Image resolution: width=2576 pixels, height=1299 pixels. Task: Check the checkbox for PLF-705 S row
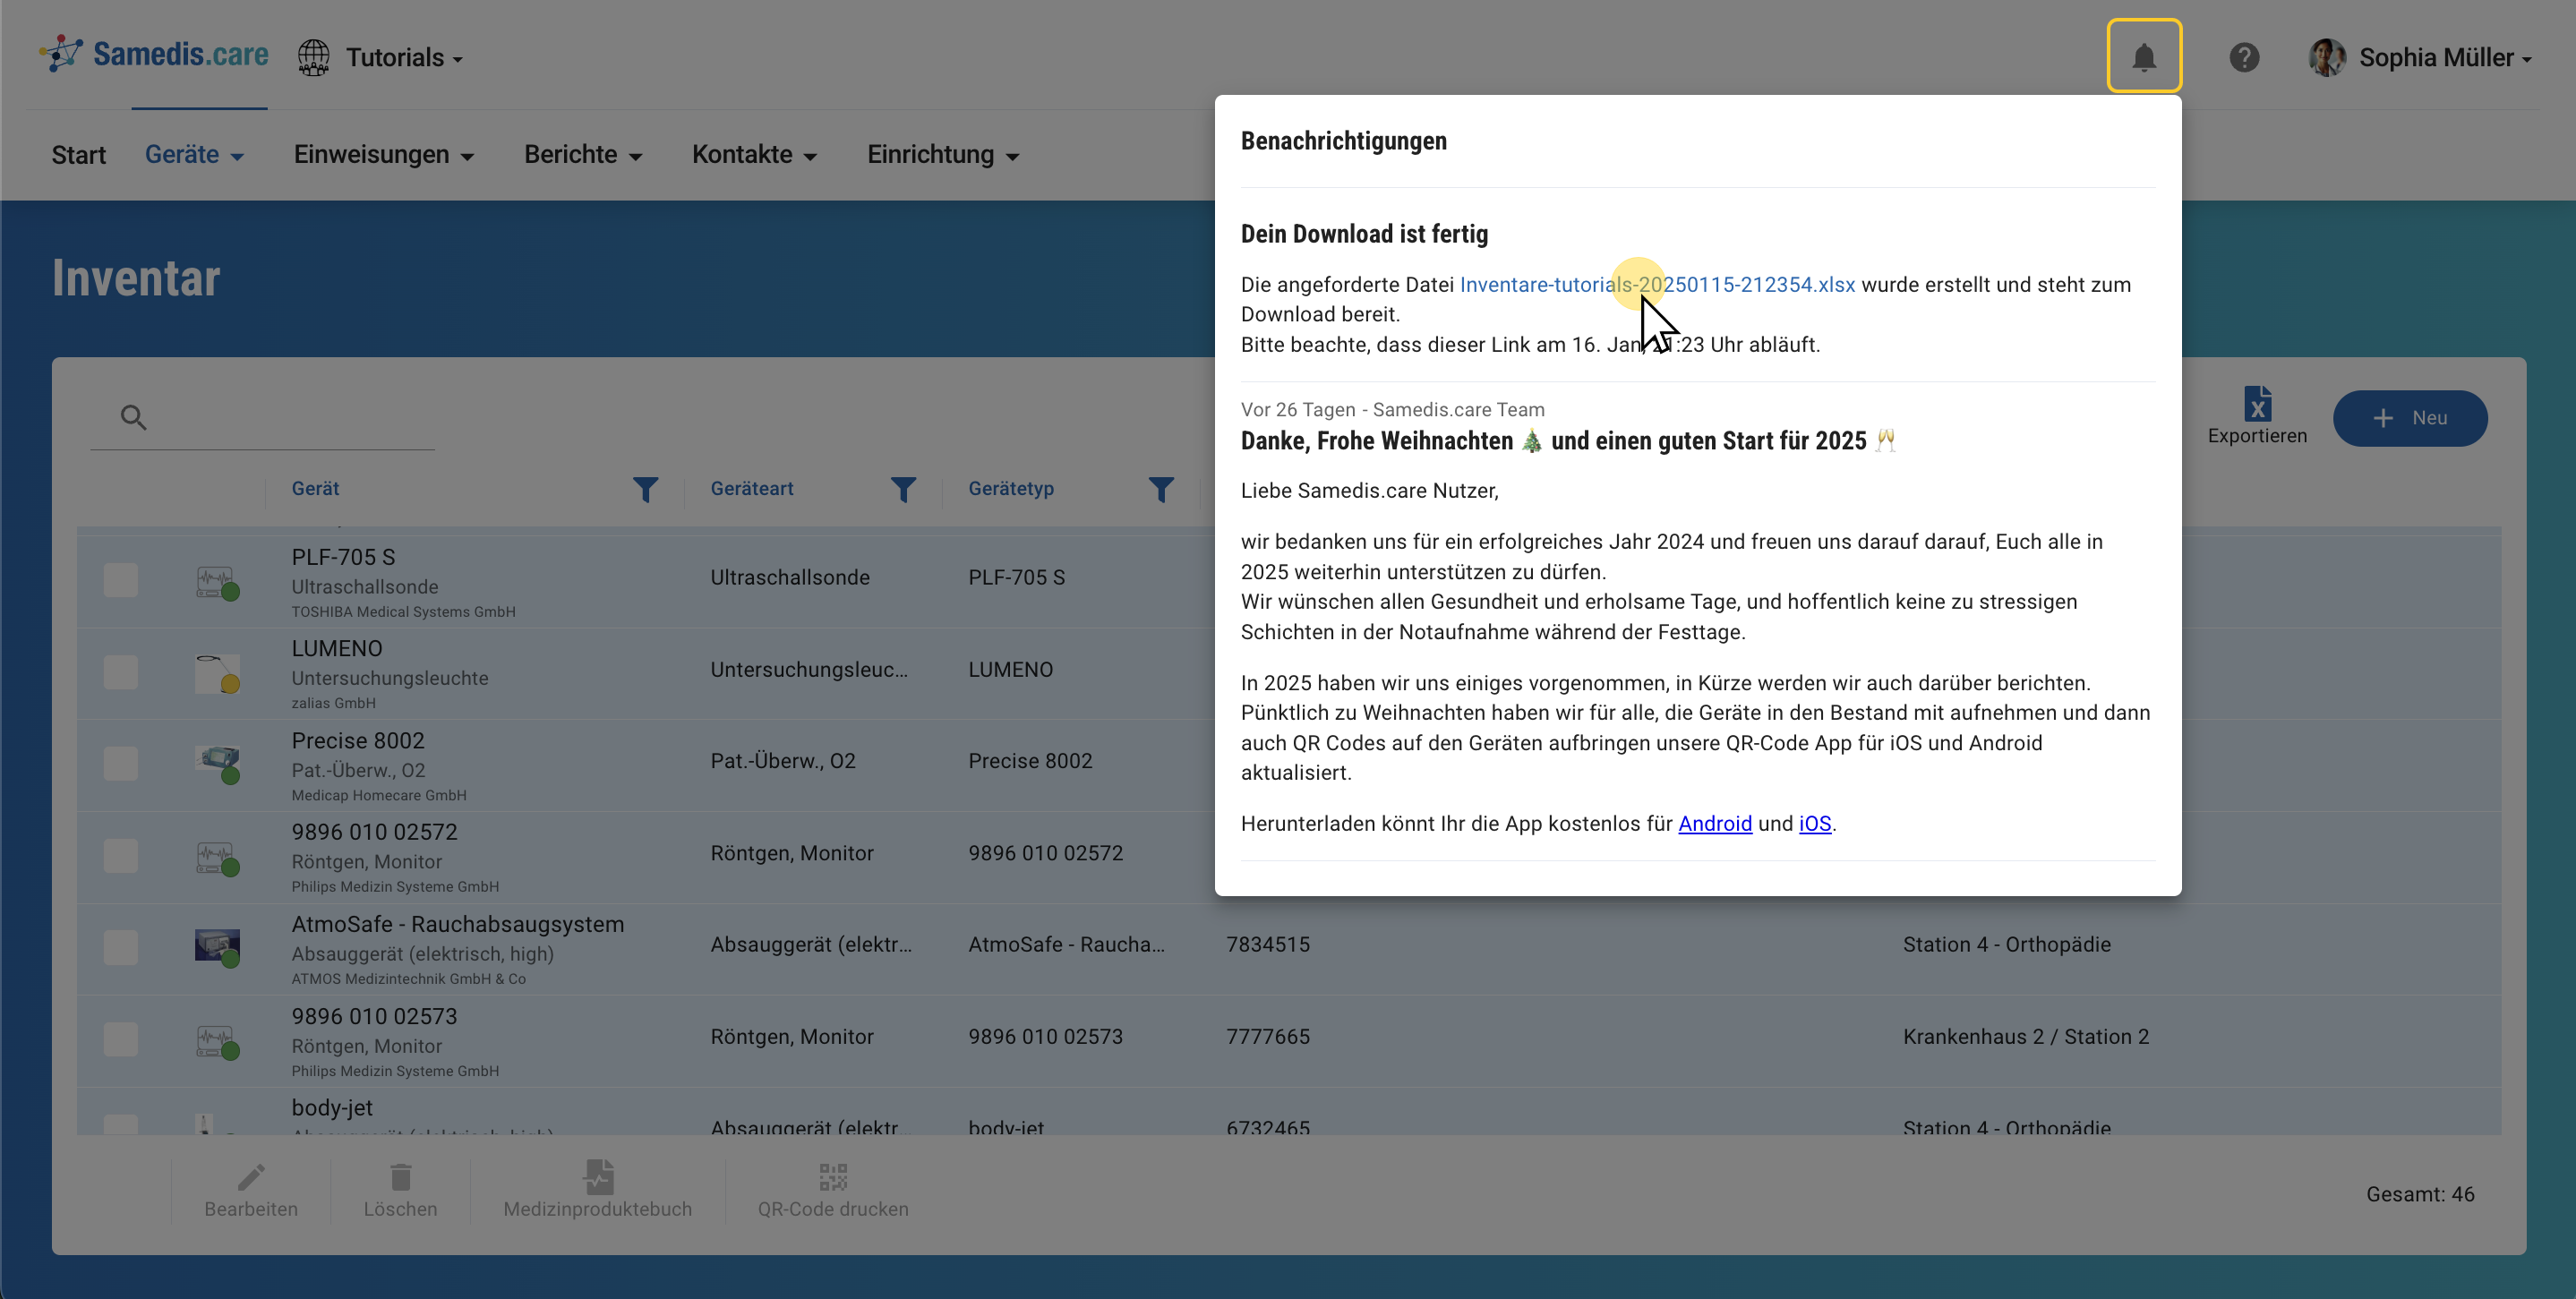[x=120, y=580]
